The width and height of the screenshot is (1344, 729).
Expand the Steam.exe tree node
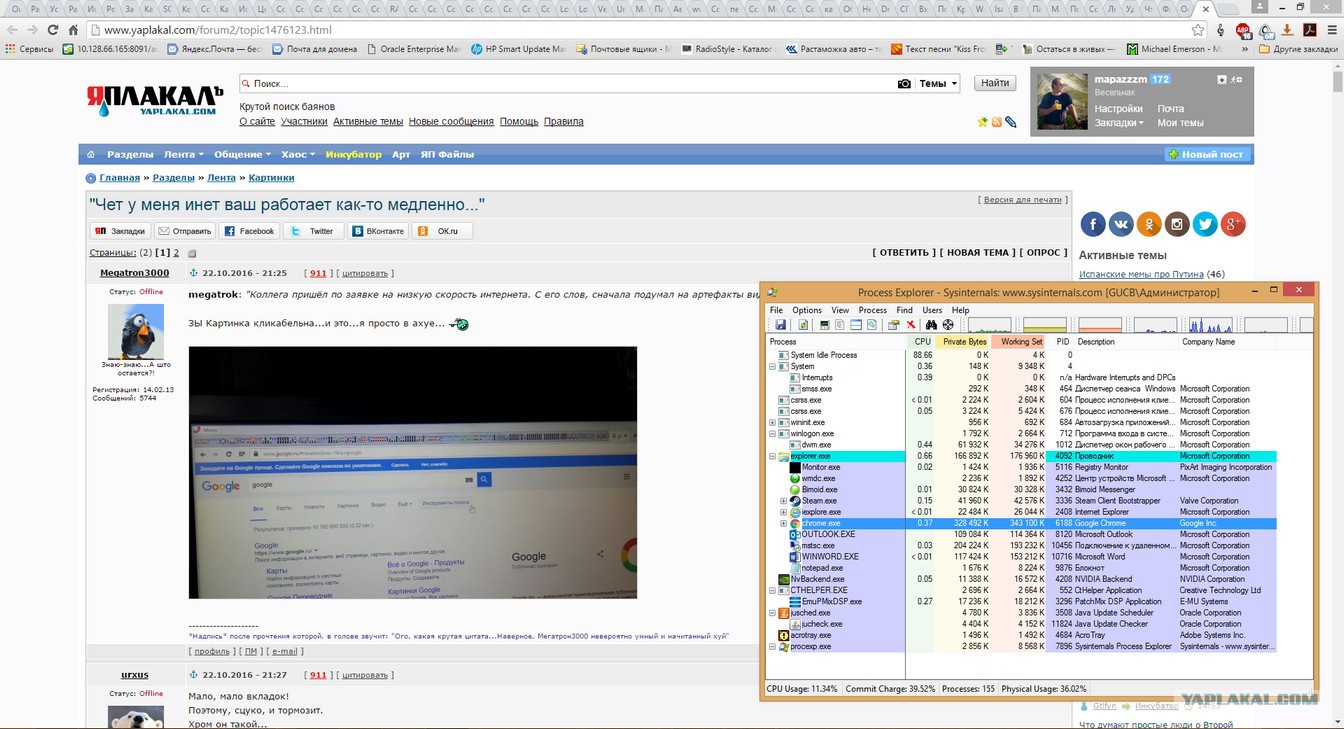click(x=784, y=501)
